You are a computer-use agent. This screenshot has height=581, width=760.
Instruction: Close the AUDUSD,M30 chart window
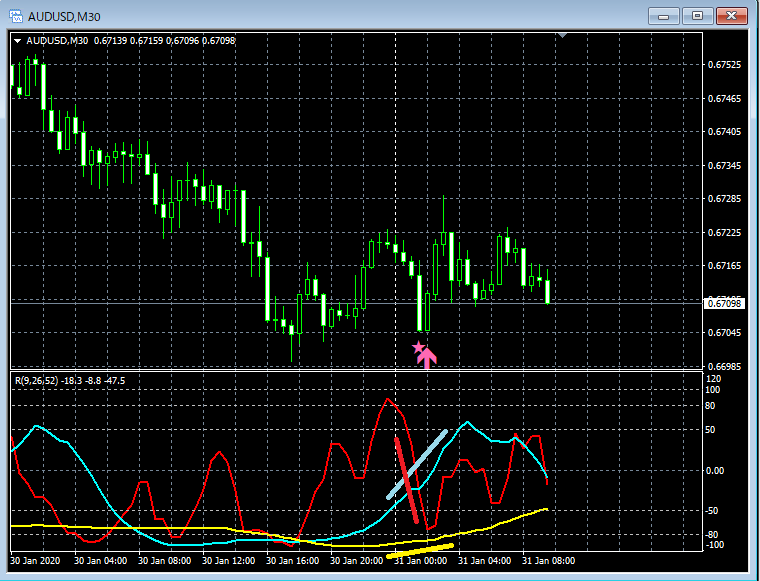point(732,16)
